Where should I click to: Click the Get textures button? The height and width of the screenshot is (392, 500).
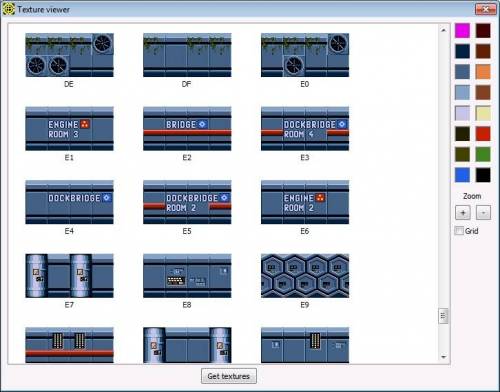[229, 376]
